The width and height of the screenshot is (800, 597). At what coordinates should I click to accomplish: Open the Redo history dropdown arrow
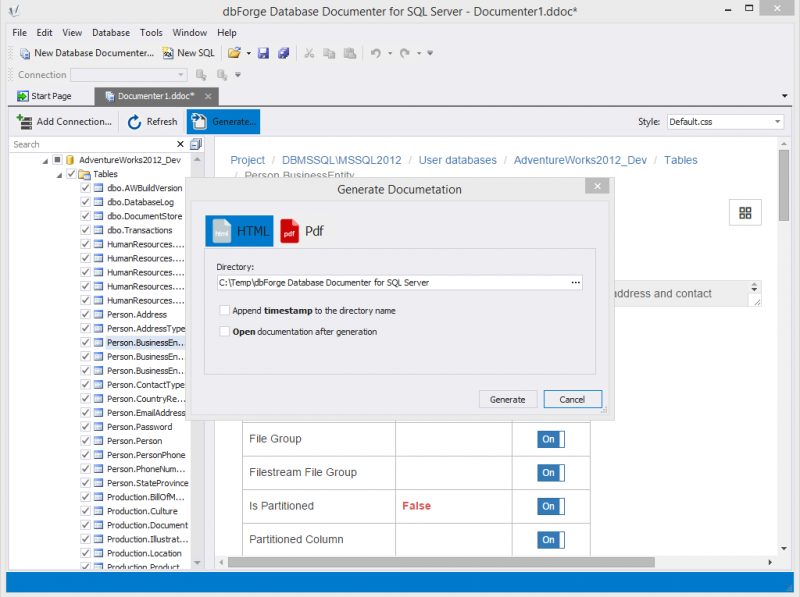pos(418,53)
